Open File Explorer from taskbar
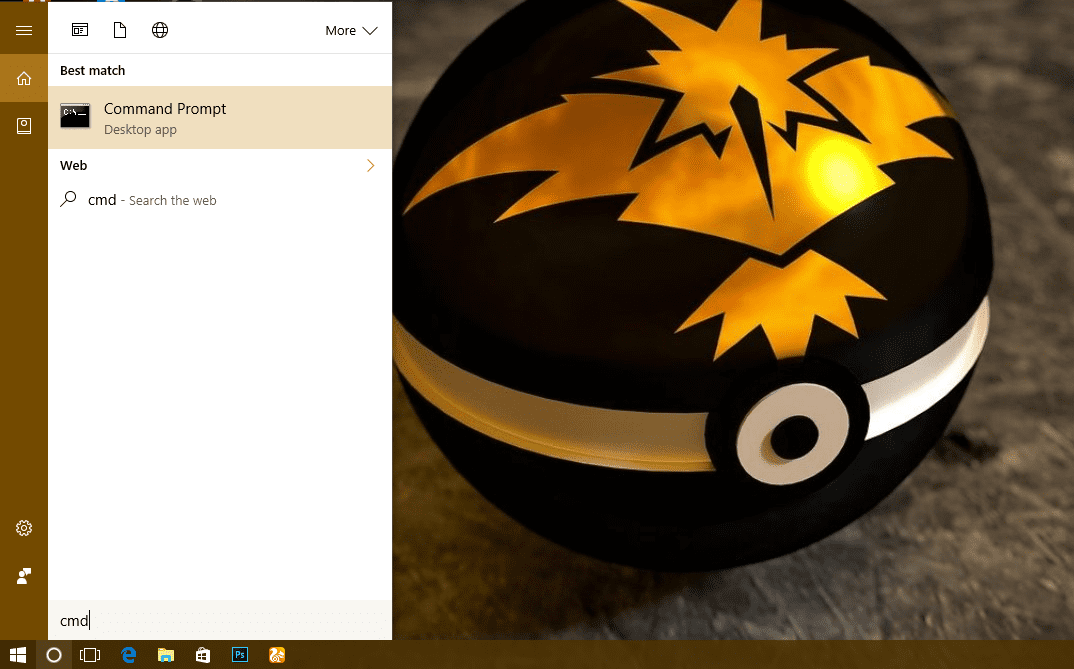 pos(166,655)
